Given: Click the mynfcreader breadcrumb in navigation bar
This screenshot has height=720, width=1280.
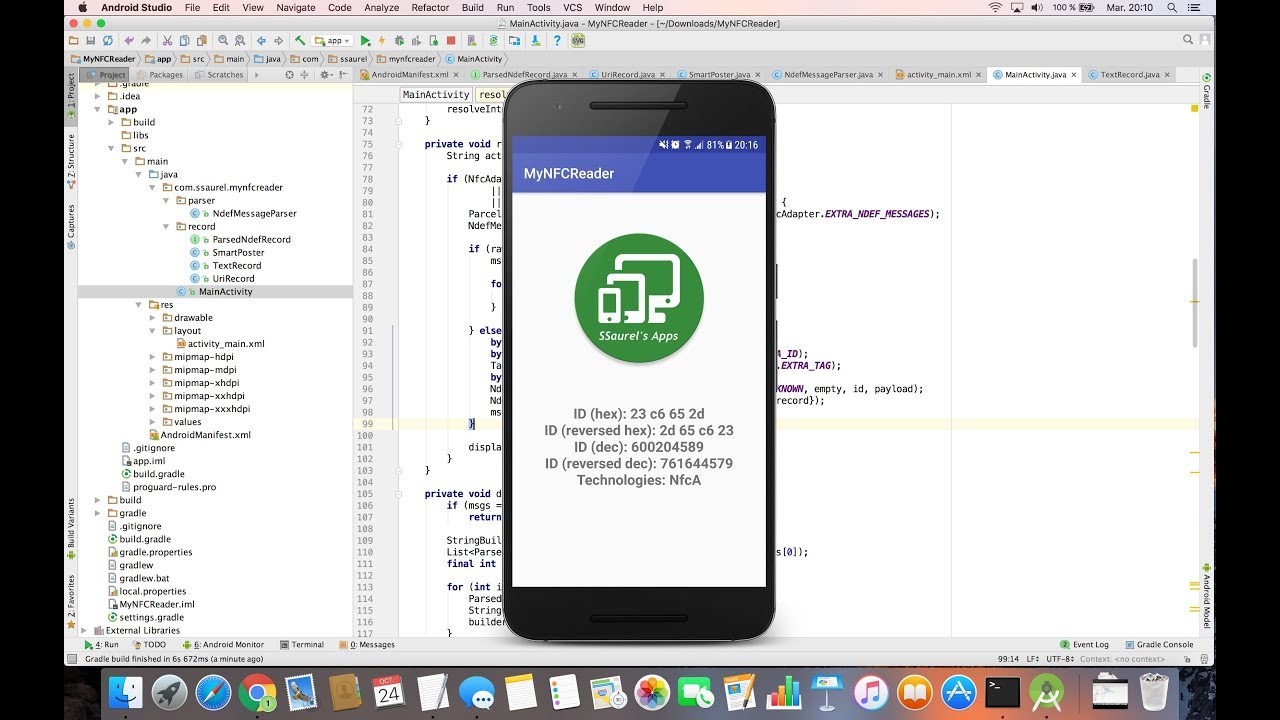Looking at the screenshot, I should tap(406, 59).
